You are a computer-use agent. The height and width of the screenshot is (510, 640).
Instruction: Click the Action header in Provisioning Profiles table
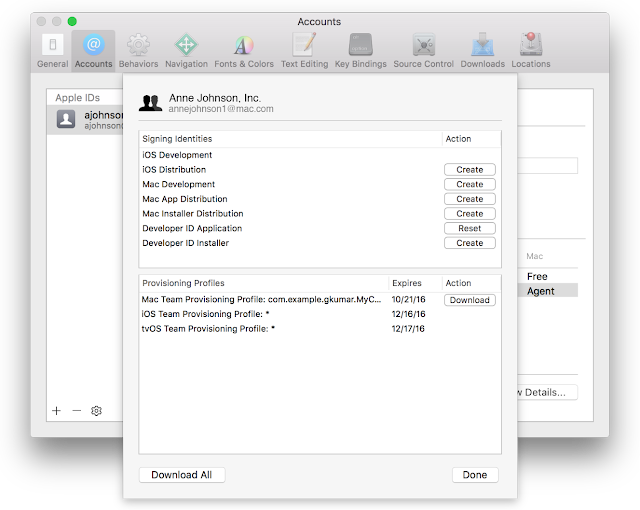point(471,283)
